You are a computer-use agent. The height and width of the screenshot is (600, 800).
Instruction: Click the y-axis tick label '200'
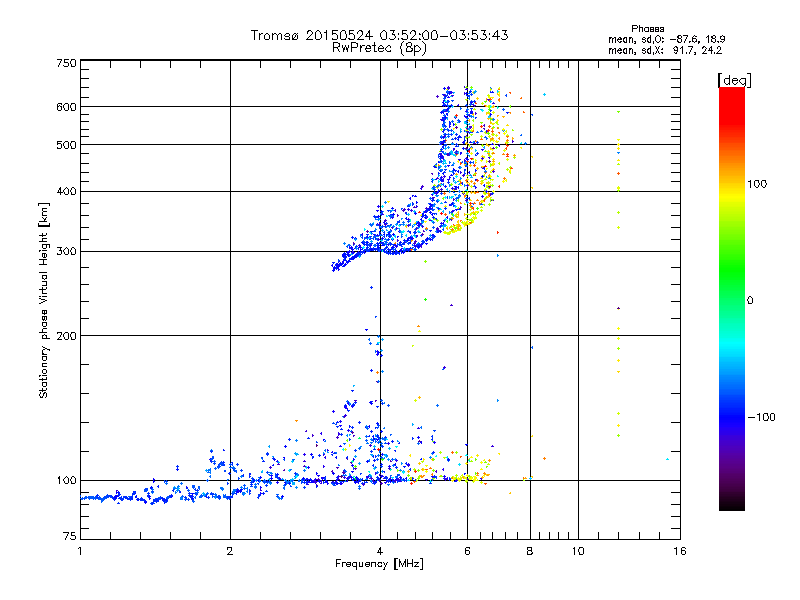(66, 336)
